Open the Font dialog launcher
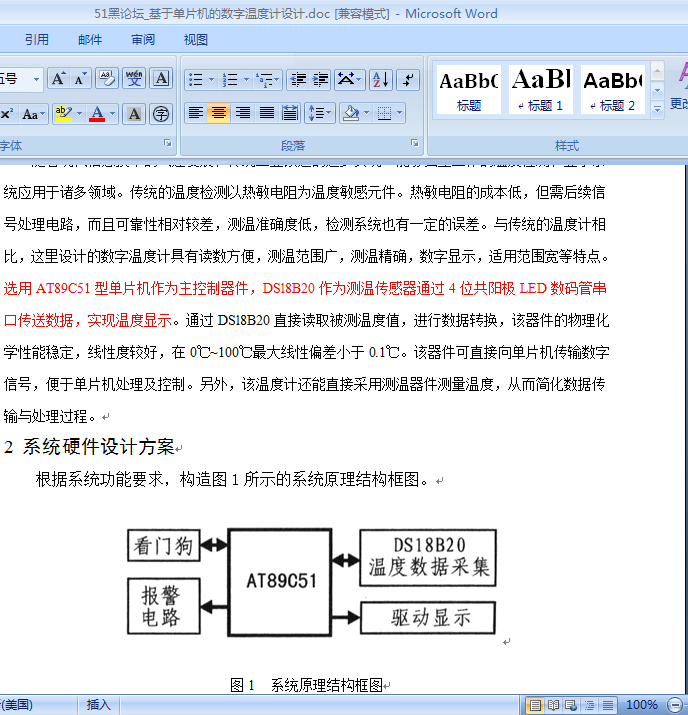The image size is (688, 715). (x=168, y=143)
